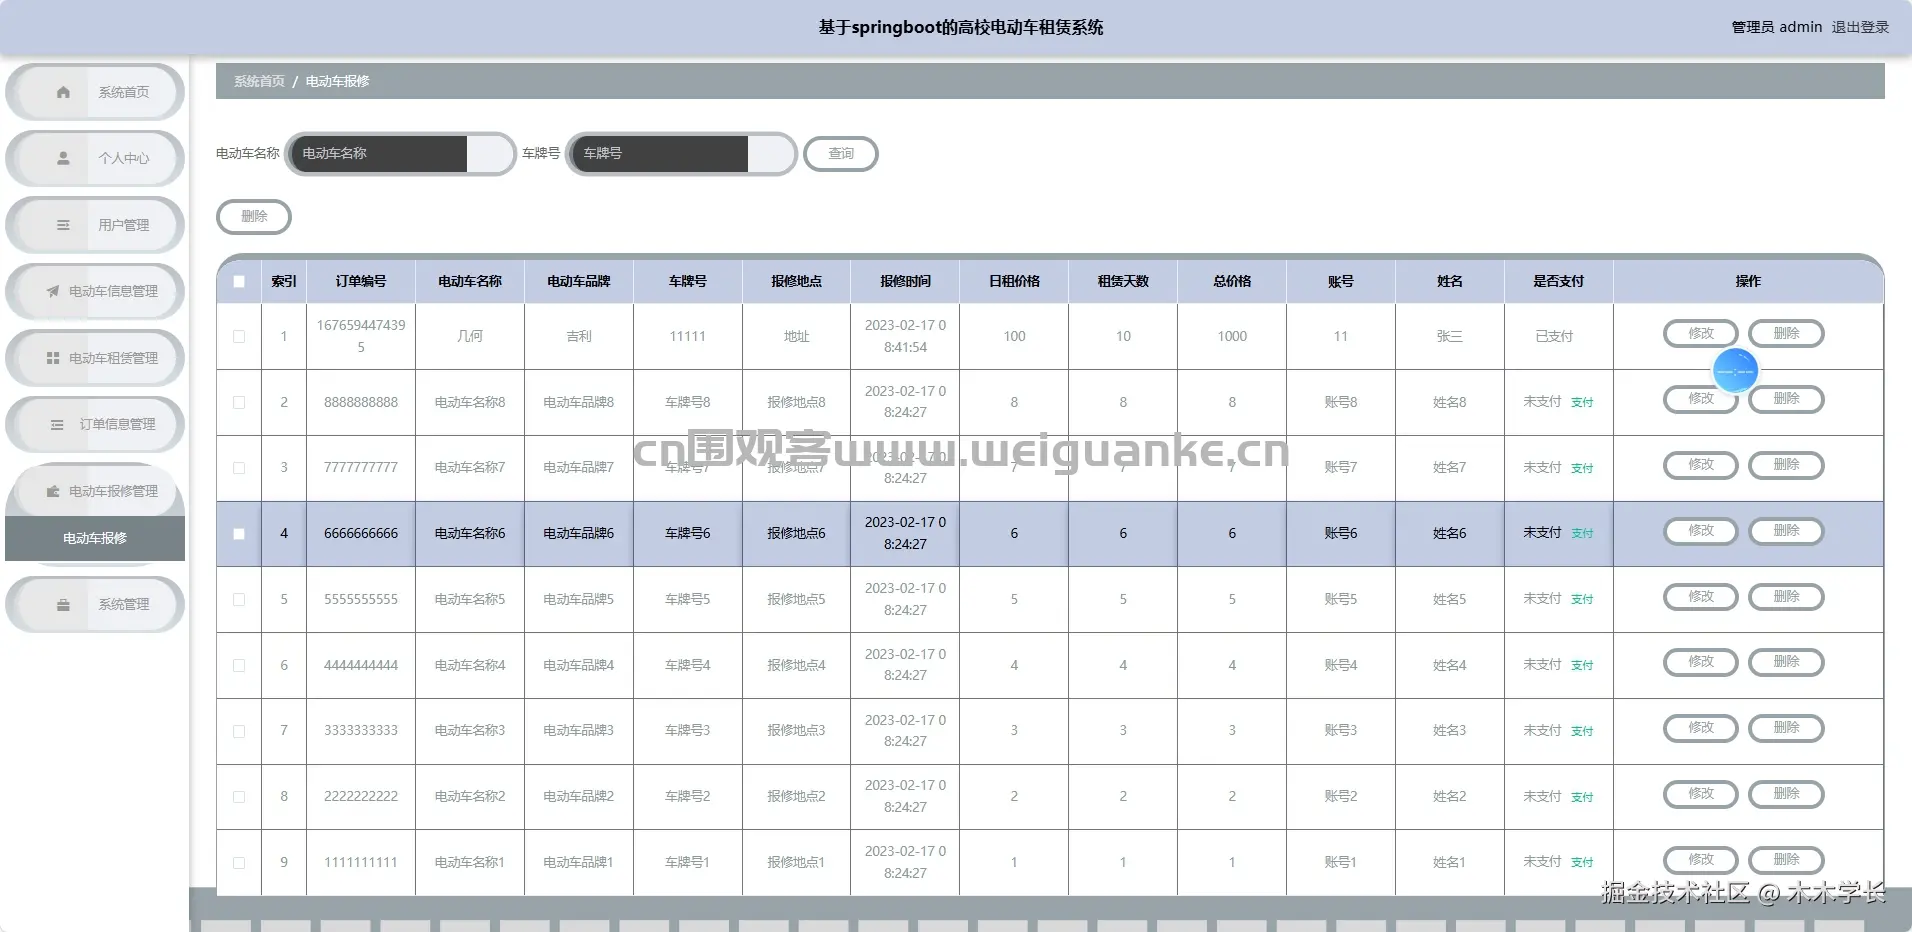Click the 系统首页 breadcrumb link
The image size is (1912, 932).
(x=259, y=81)
